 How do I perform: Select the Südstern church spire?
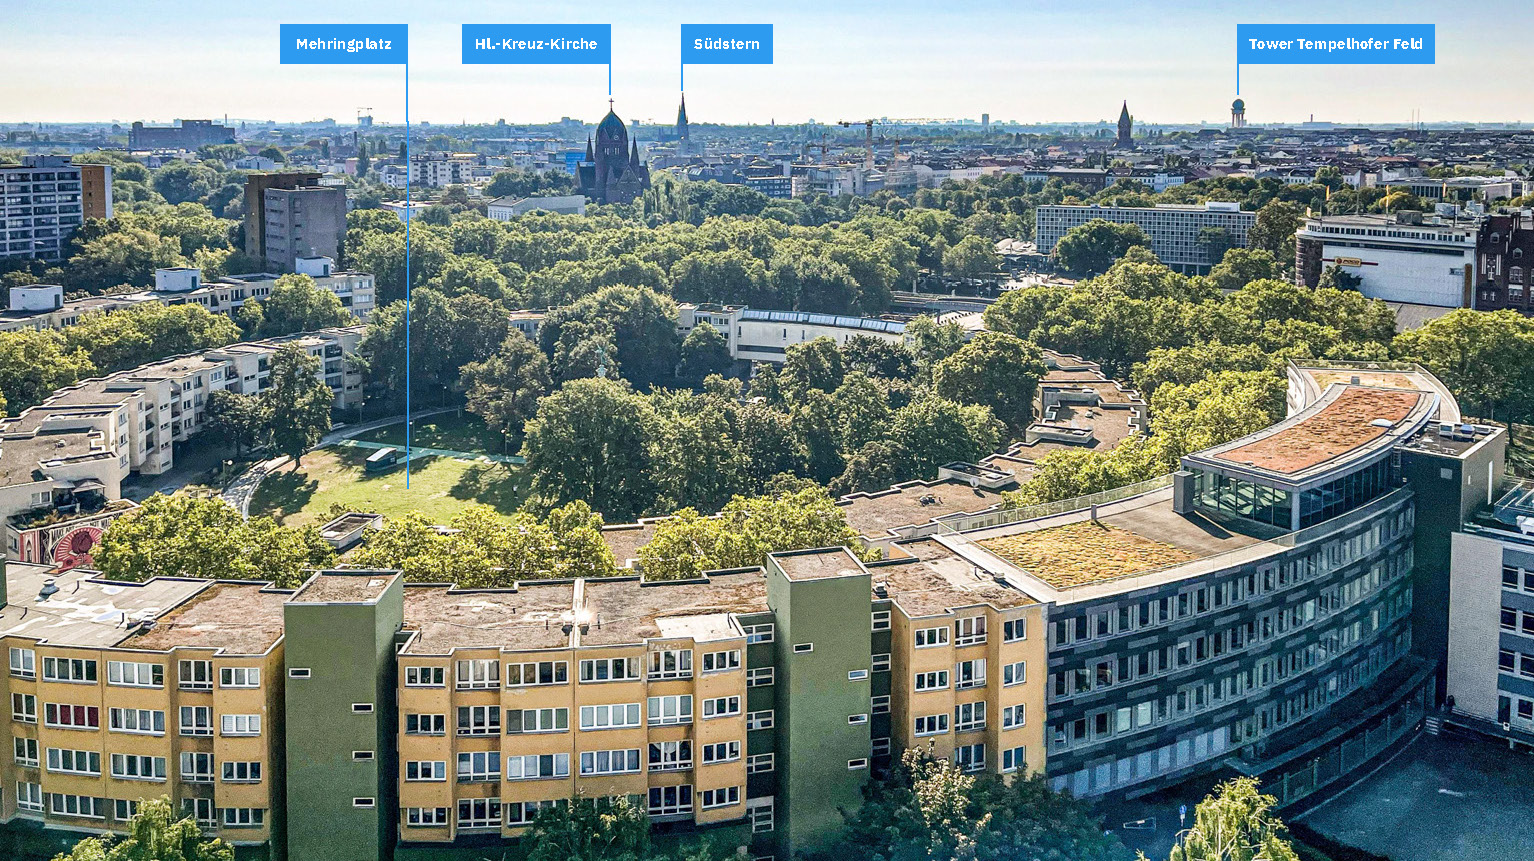[682, 117]
